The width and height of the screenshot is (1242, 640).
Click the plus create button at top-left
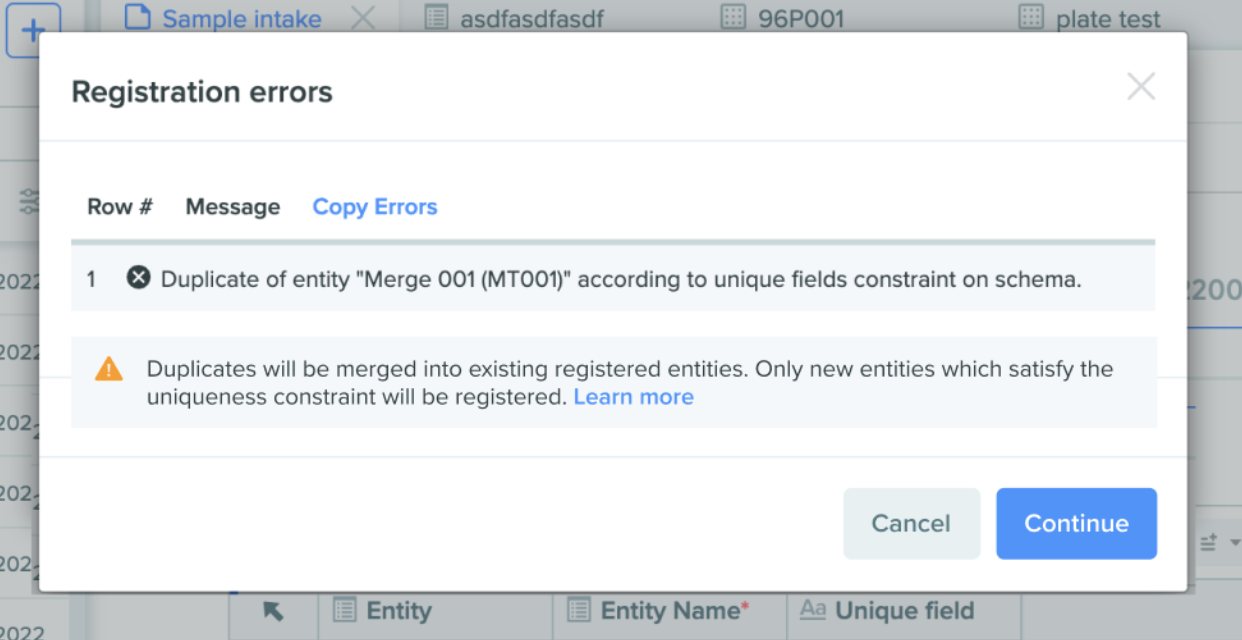[x=33, y=30]
